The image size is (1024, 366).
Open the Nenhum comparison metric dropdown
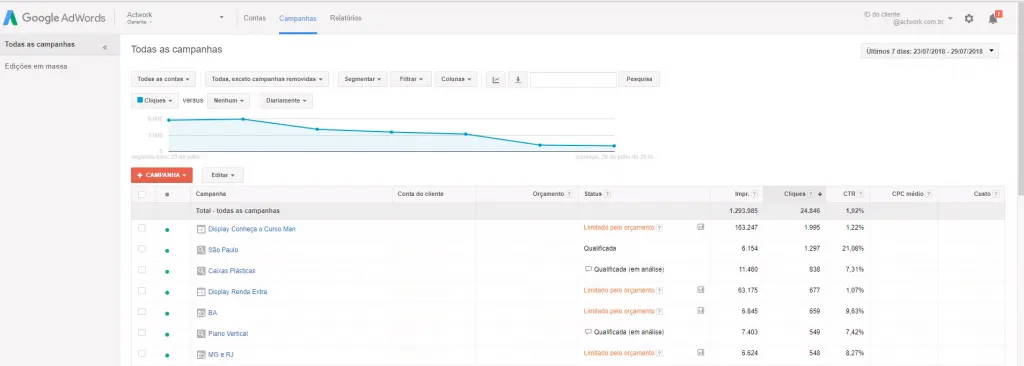point(229,101)
